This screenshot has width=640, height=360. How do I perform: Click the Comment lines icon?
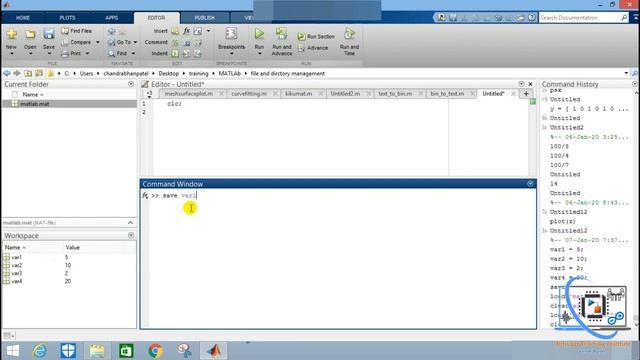(x=175, y=42)
